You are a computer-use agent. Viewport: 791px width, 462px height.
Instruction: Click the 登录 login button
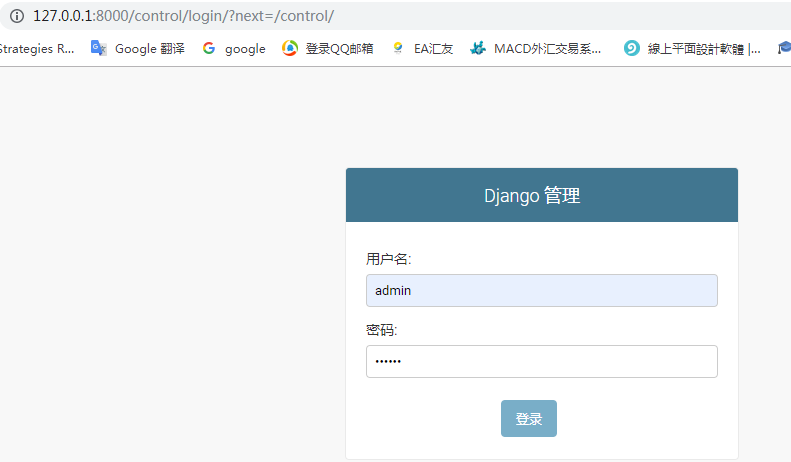click(x=529, y=419)
